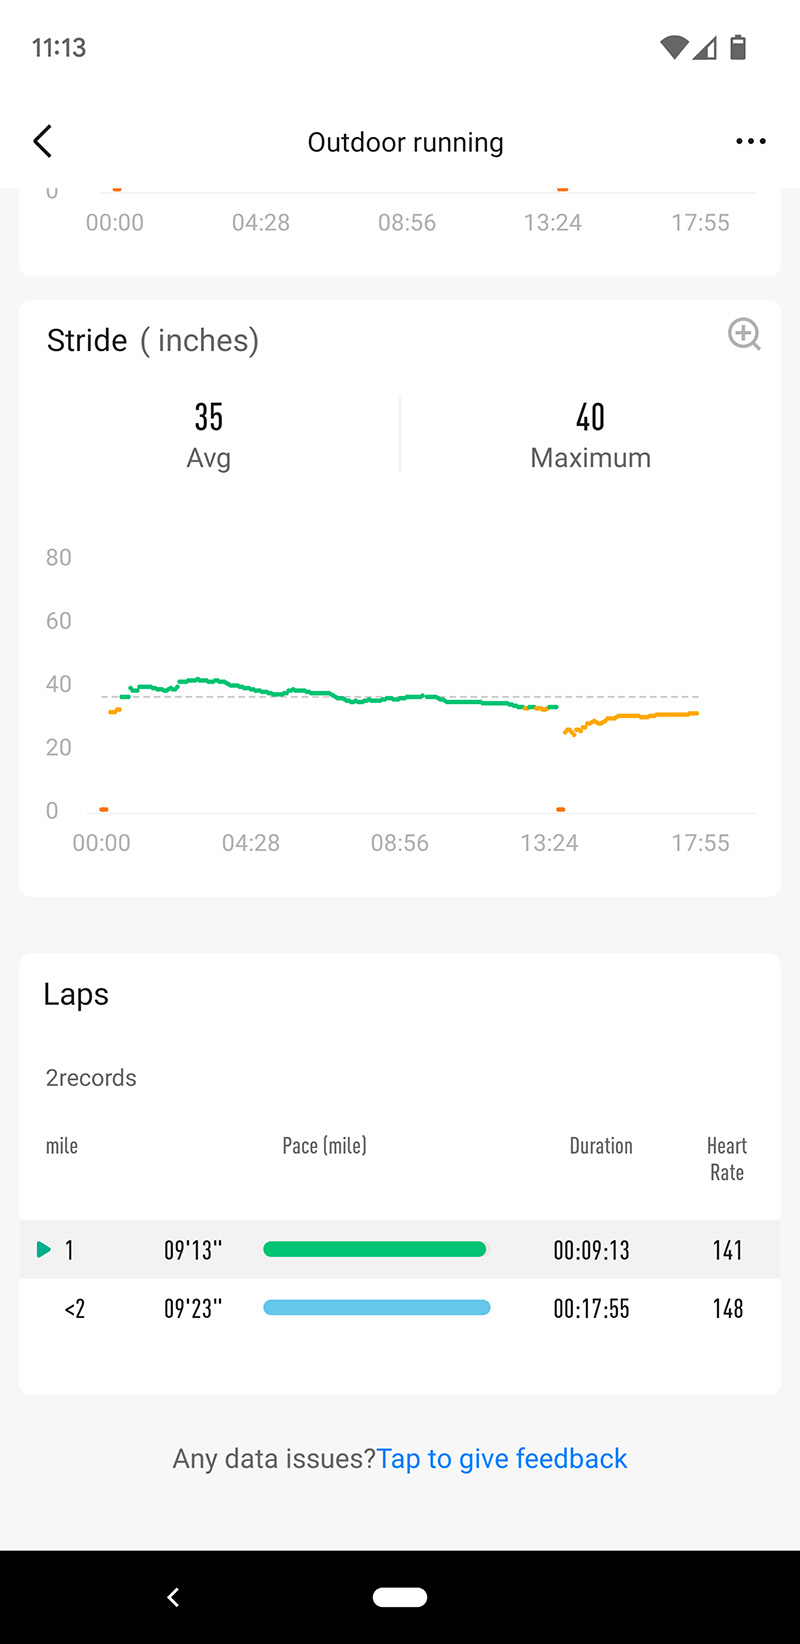Tap the Heart Rate column header
Screen dimensions: 800x1644
pos(727,1159)
